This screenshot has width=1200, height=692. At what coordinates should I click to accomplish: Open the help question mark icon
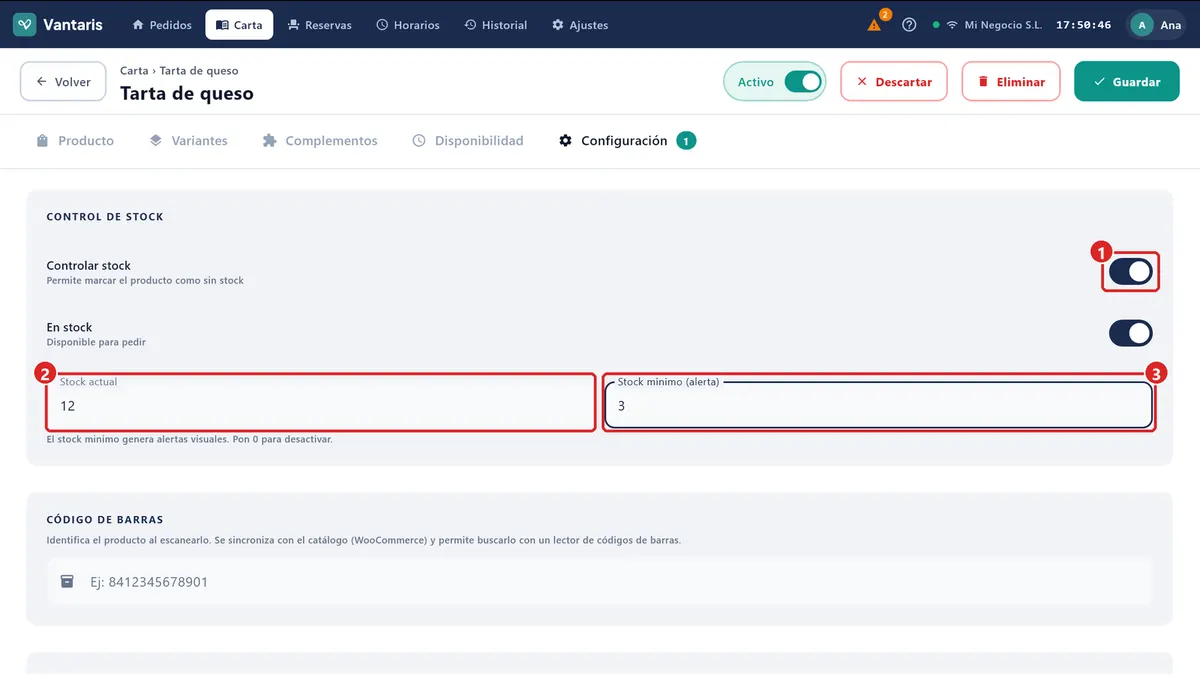909,25
